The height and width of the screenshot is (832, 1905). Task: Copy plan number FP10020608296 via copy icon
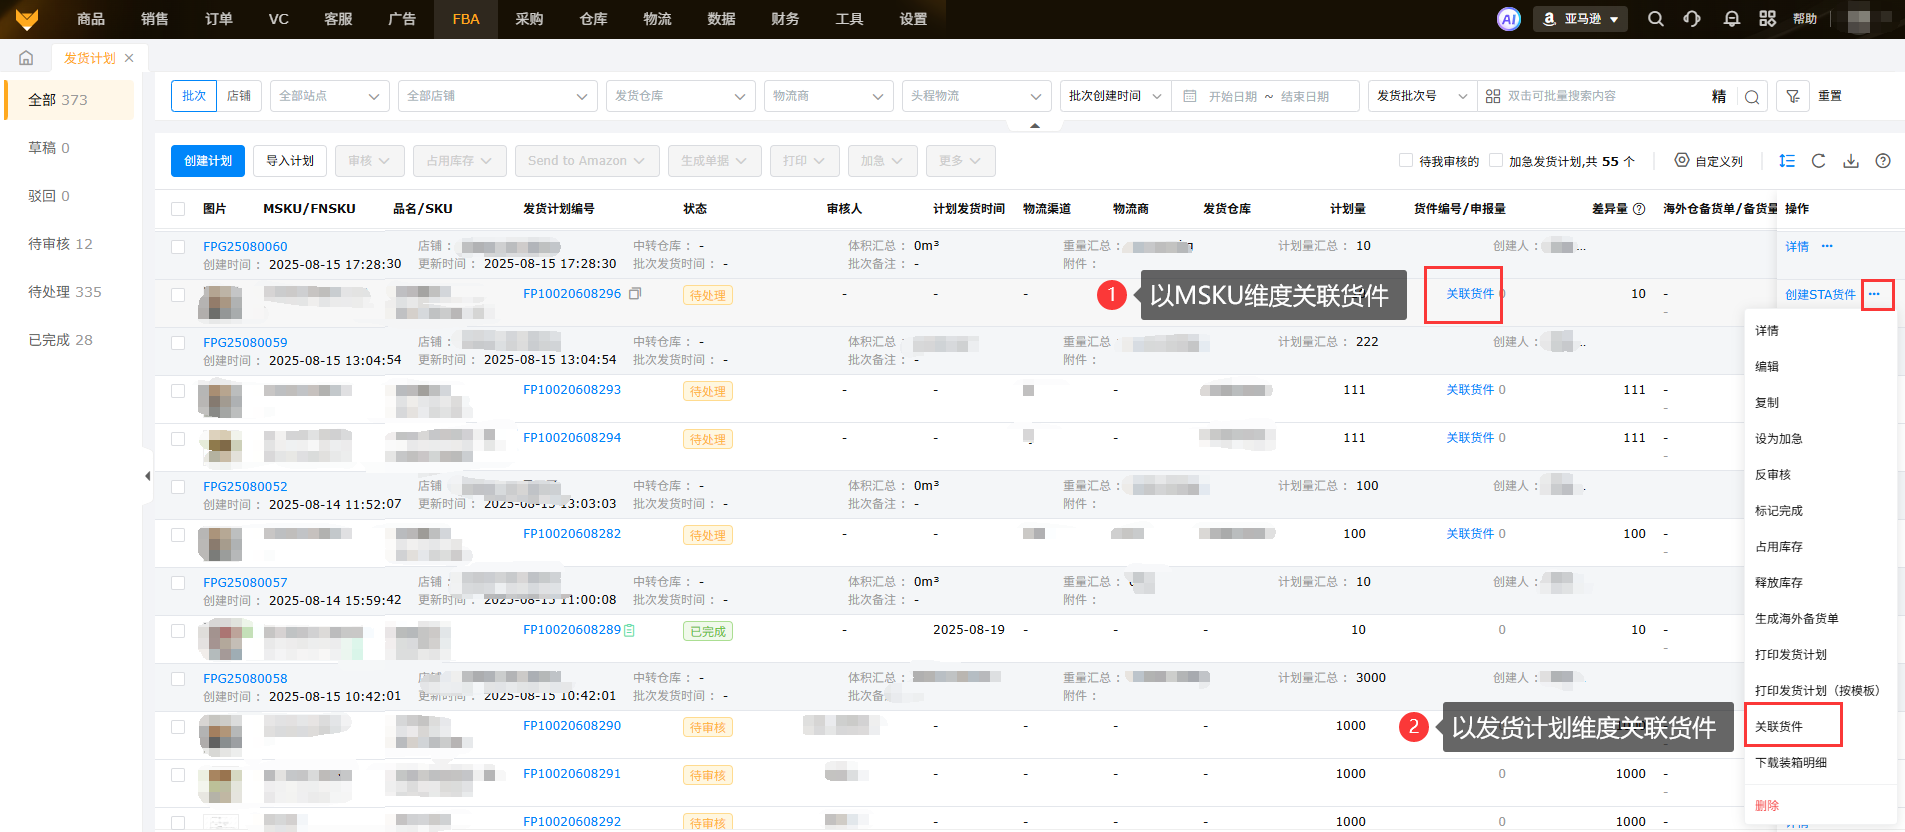click(635, 294)
